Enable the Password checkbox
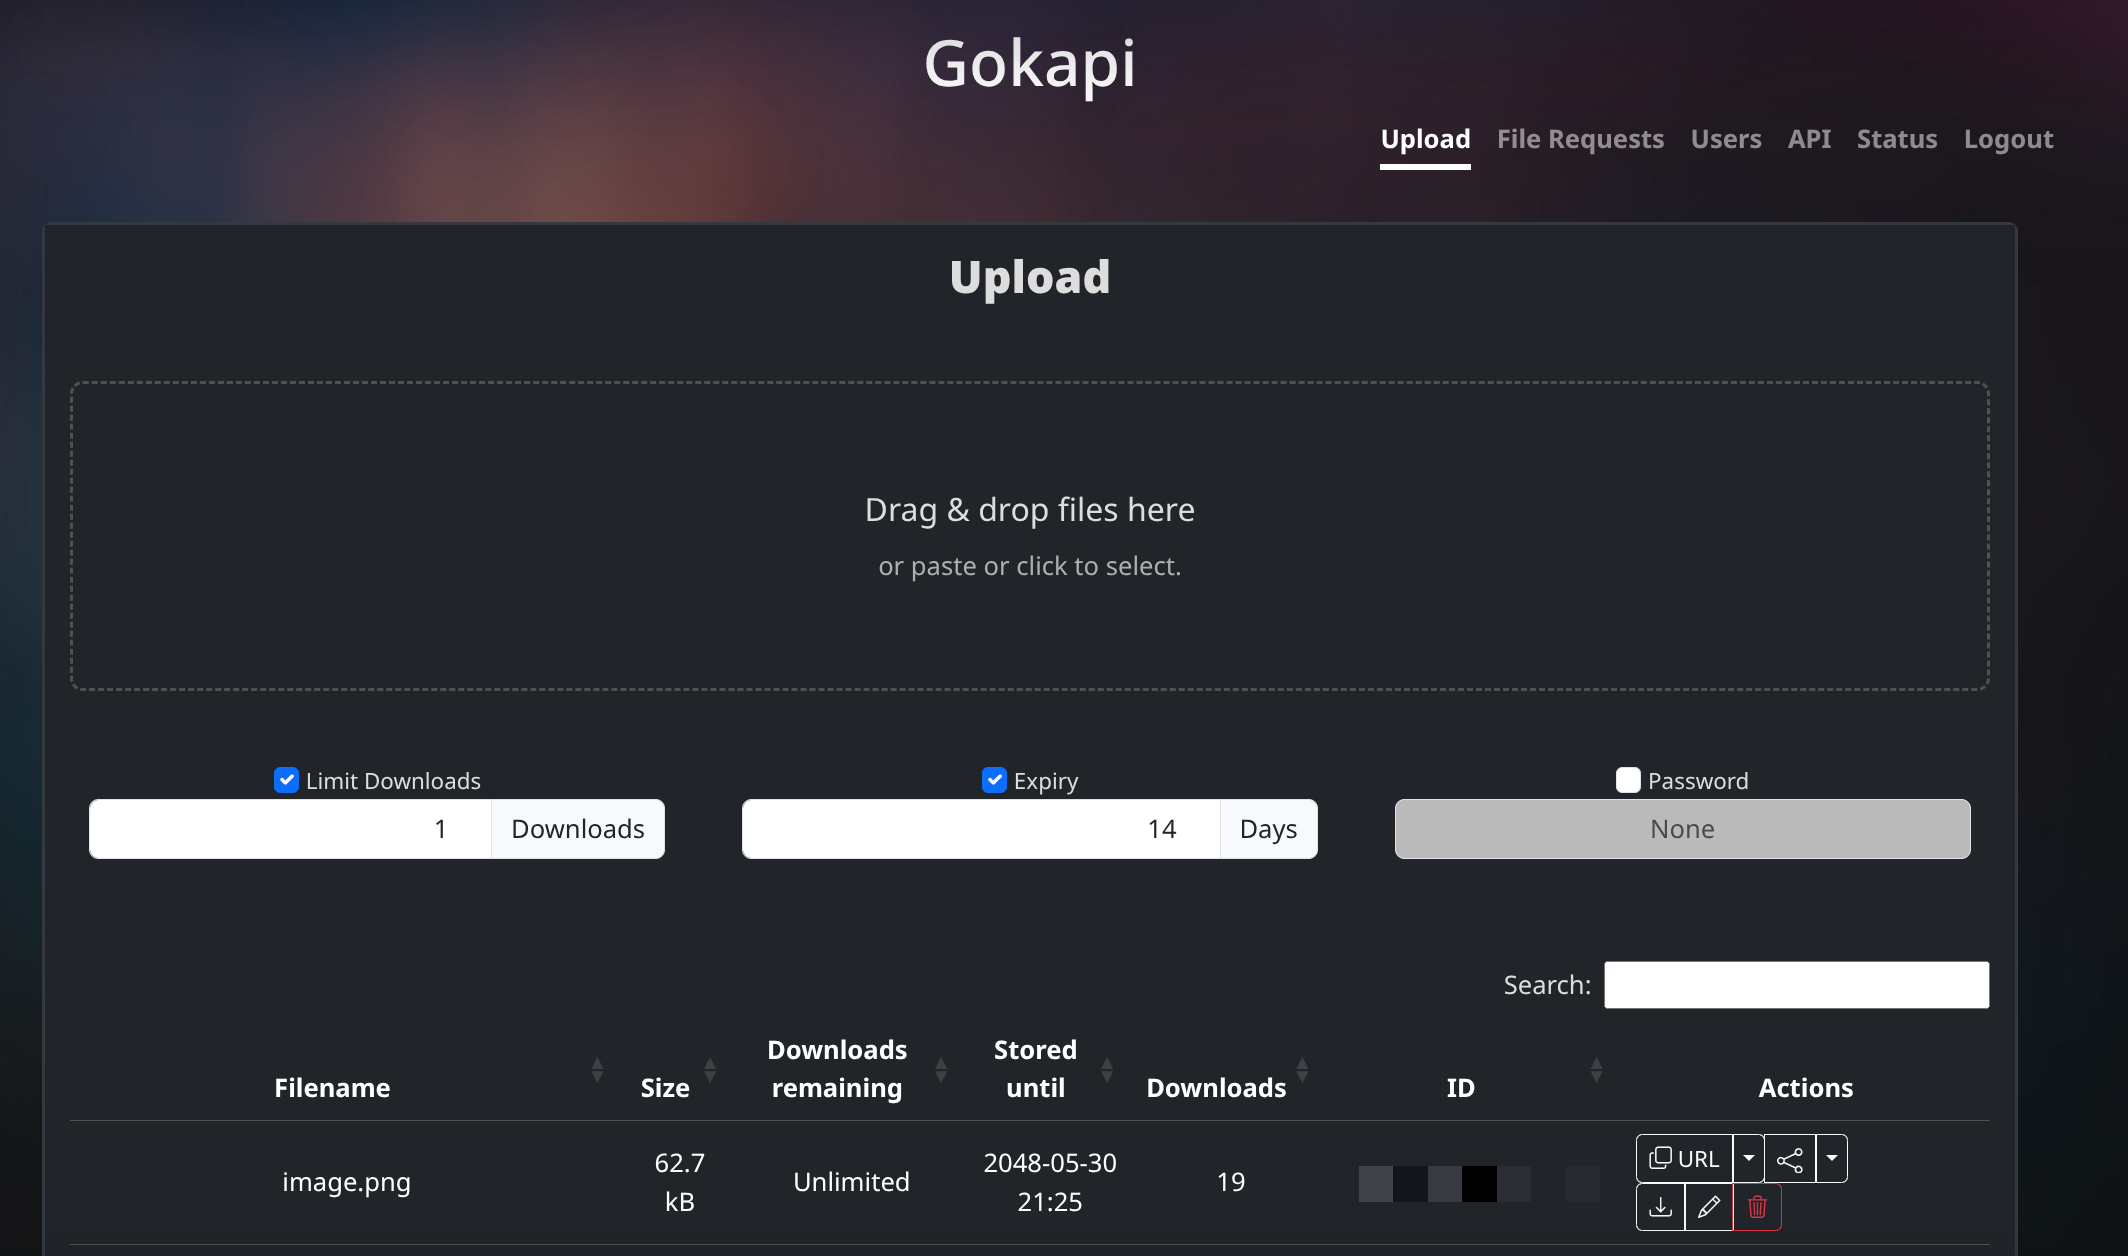The height and width of the screenshot is (1256, 2128). click(1628, 780)
